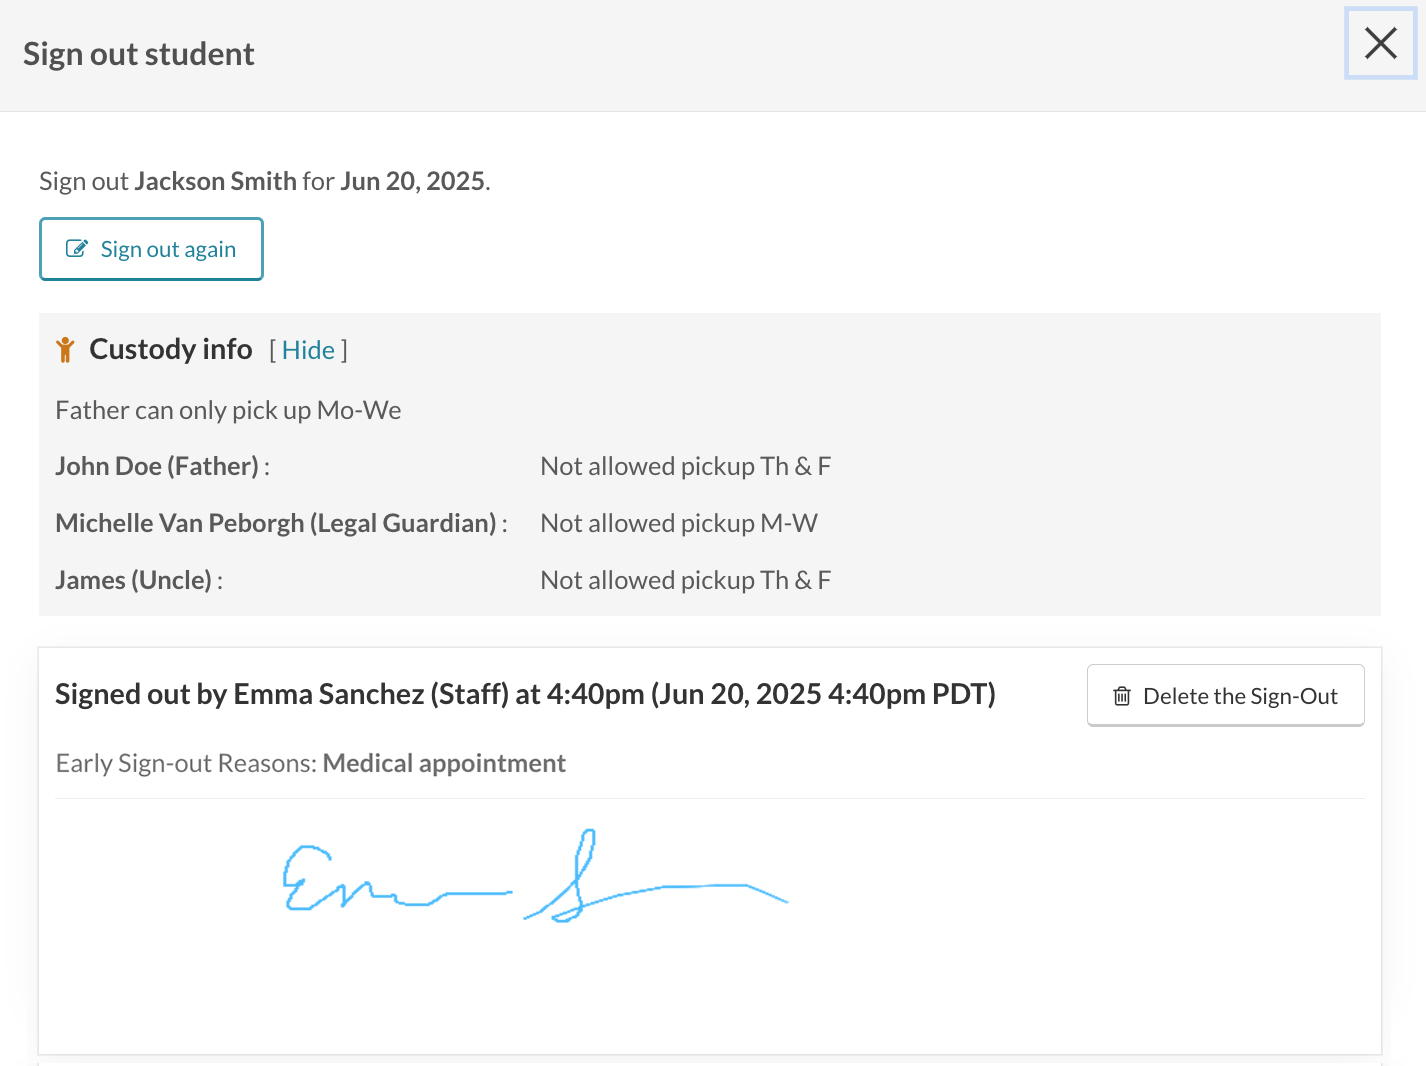Close the Sign out student dialog

click(x=1381, y=43)
